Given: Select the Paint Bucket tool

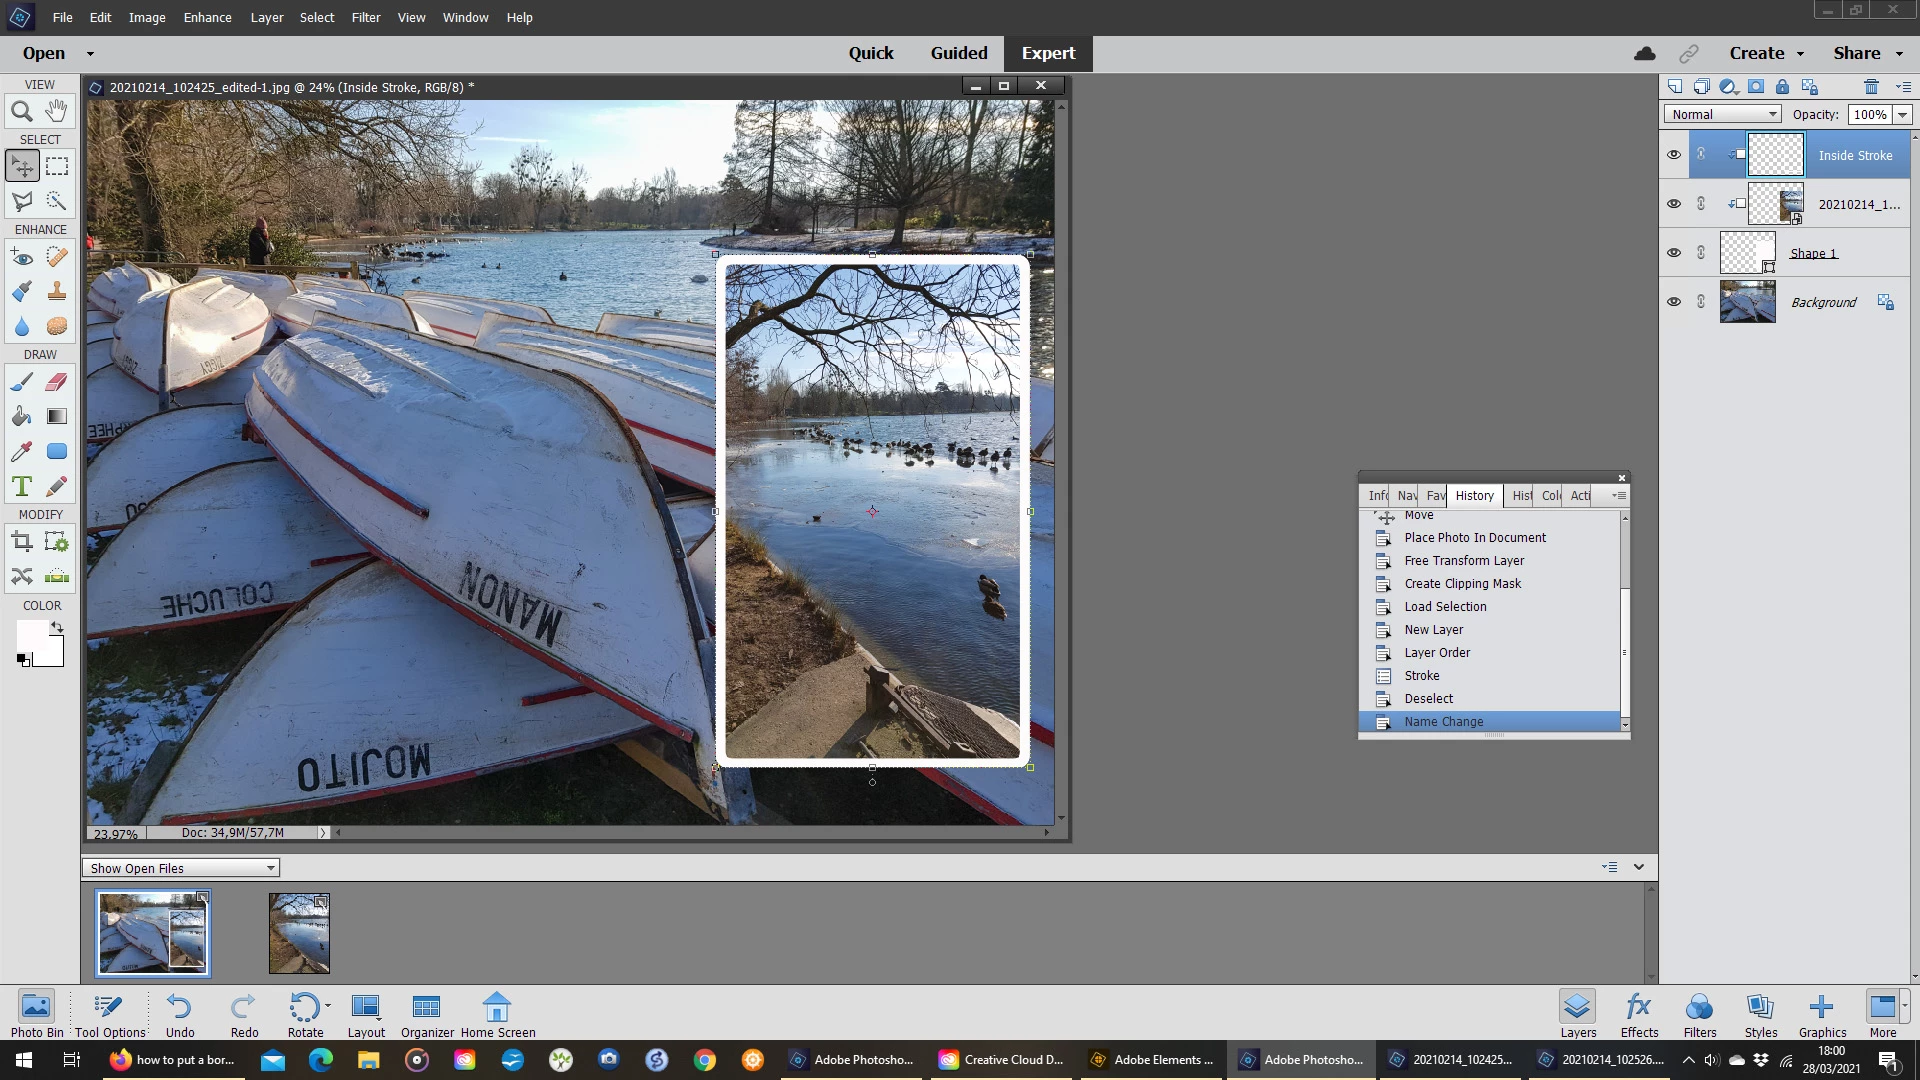Looking at the screenshot, I should [21, 417].
